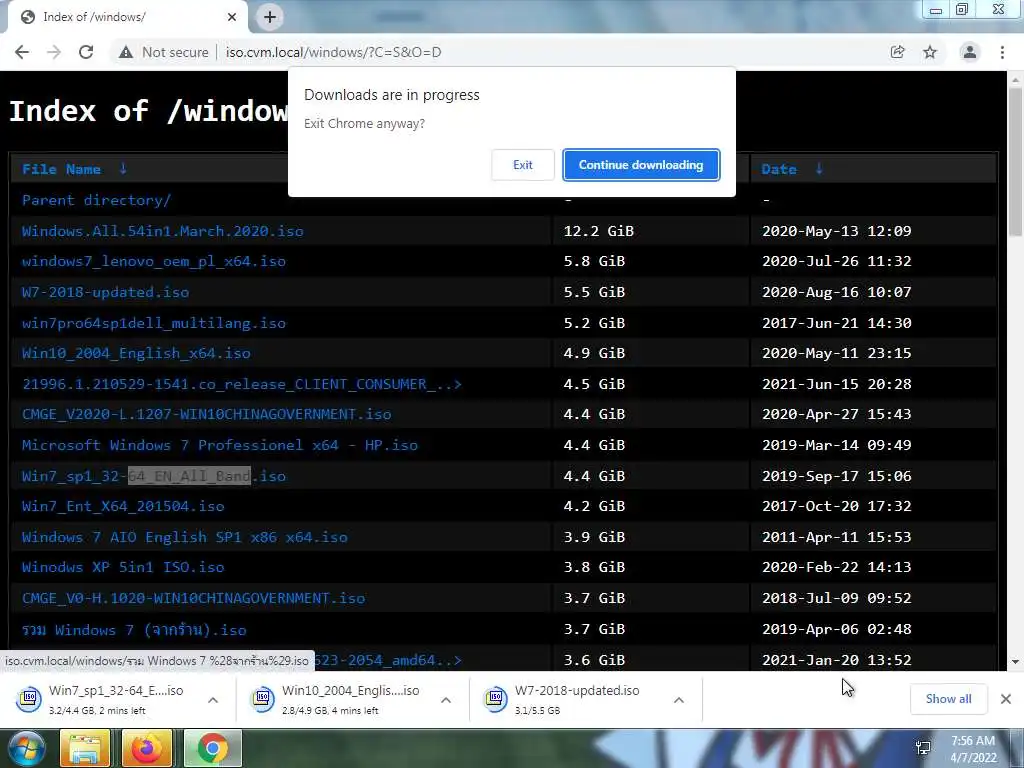1024x768 pixels.
Task: Click Microsoft Windows 7 Professionel x64 - HP.iso
Action: click(219, 445)
